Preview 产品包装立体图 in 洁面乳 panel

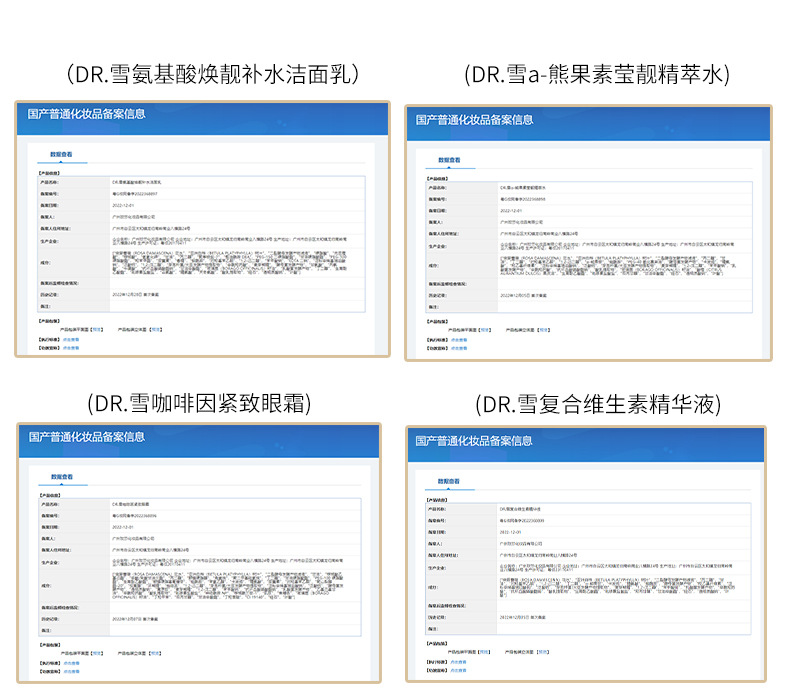(x=156, y=330)
